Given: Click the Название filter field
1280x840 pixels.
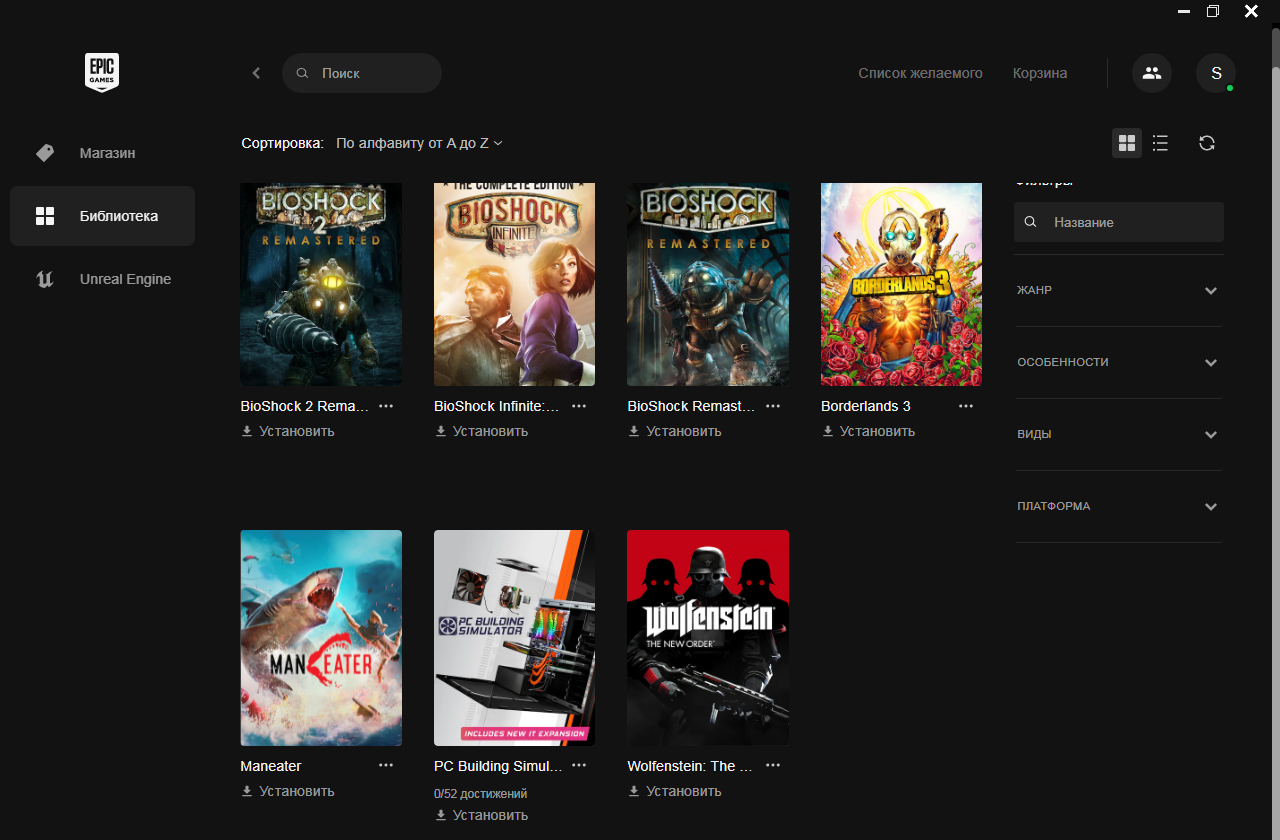Looking at the screenshot, I should pos(1119,222).
